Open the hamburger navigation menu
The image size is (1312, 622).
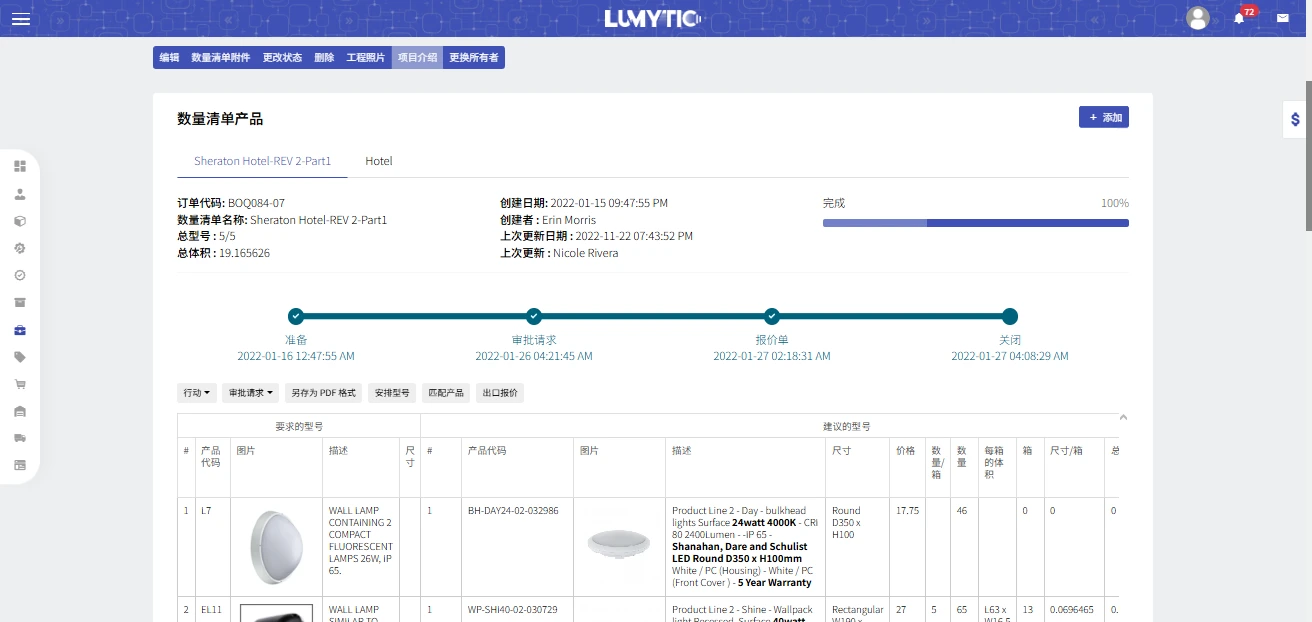[21, 19]
